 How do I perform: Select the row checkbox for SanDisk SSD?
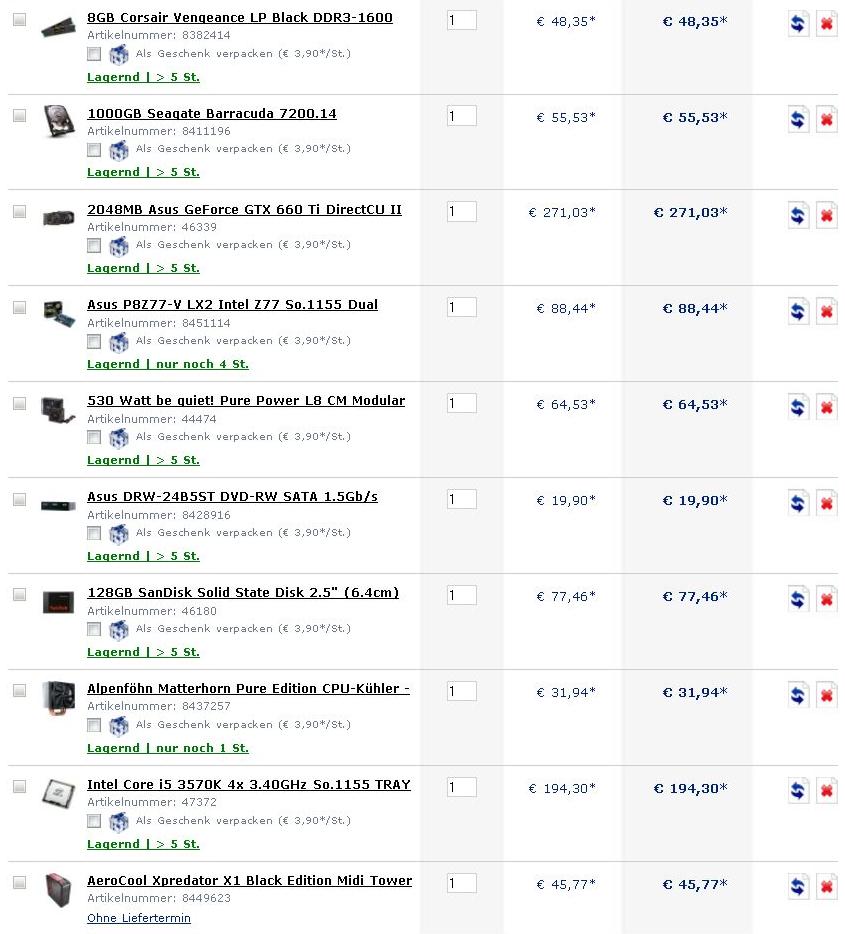click(20, 595)
